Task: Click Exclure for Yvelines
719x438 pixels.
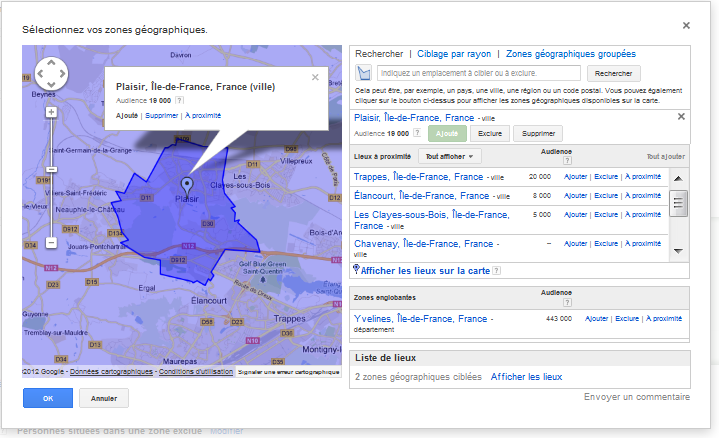Action: (627, 318)
